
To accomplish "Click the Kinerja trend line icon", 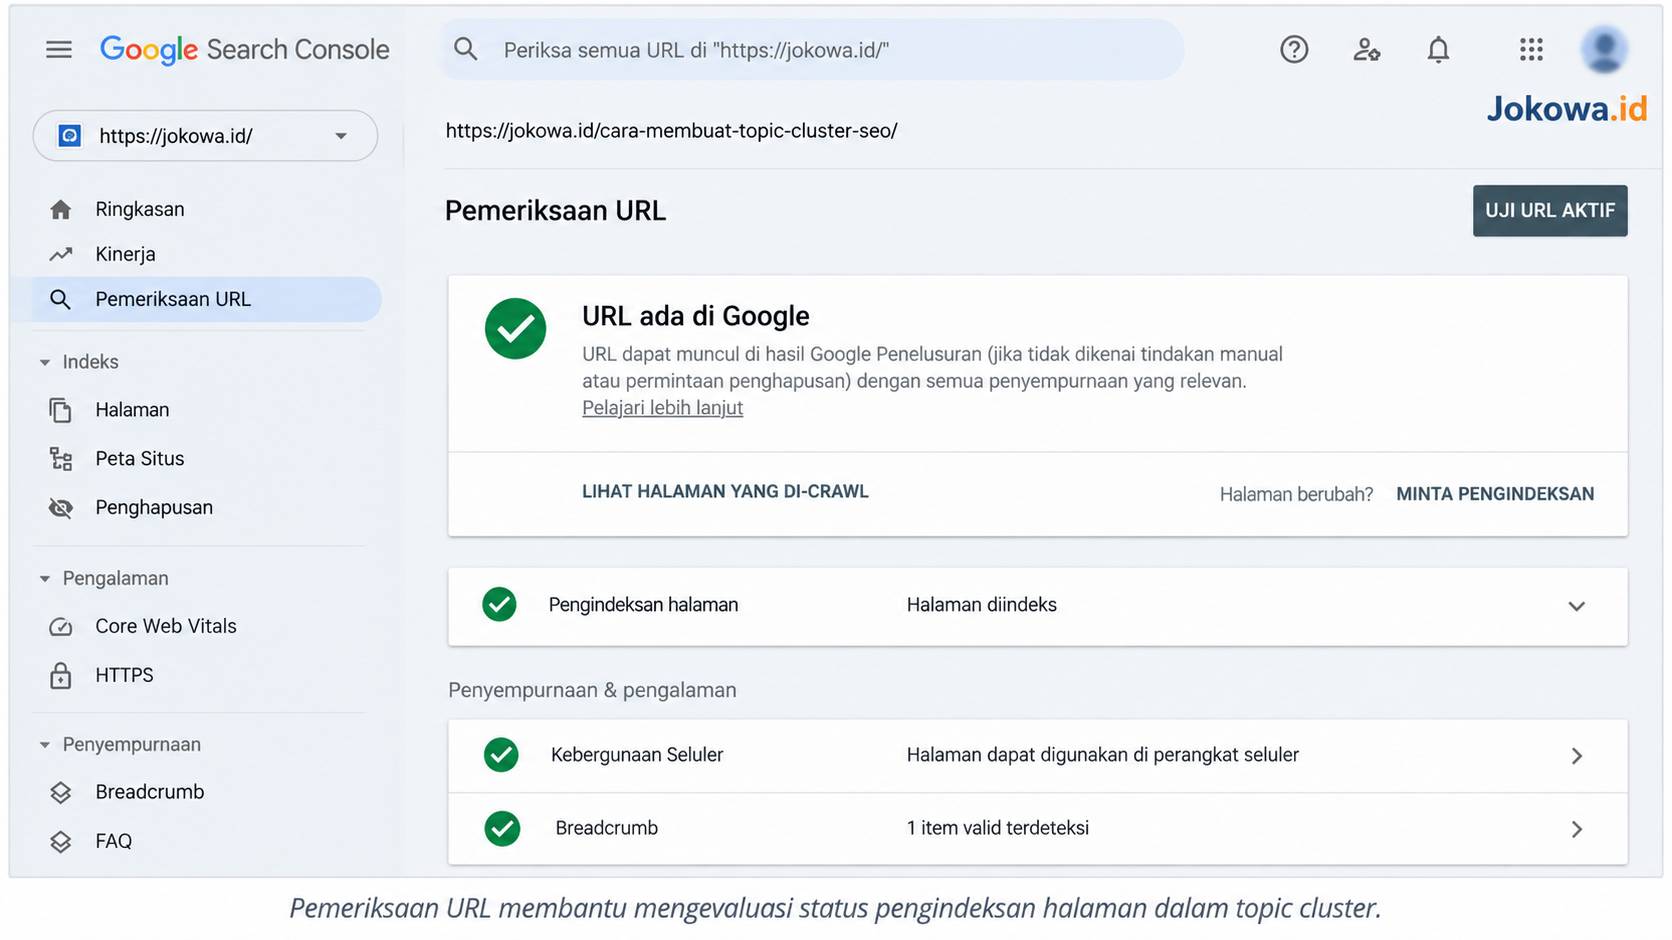I will 61,254.
